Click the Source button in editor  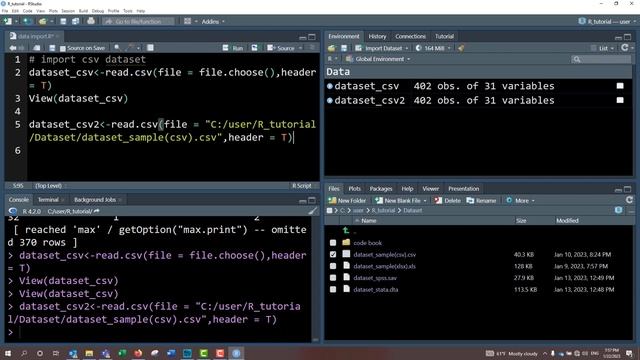(x=281, y=48)
